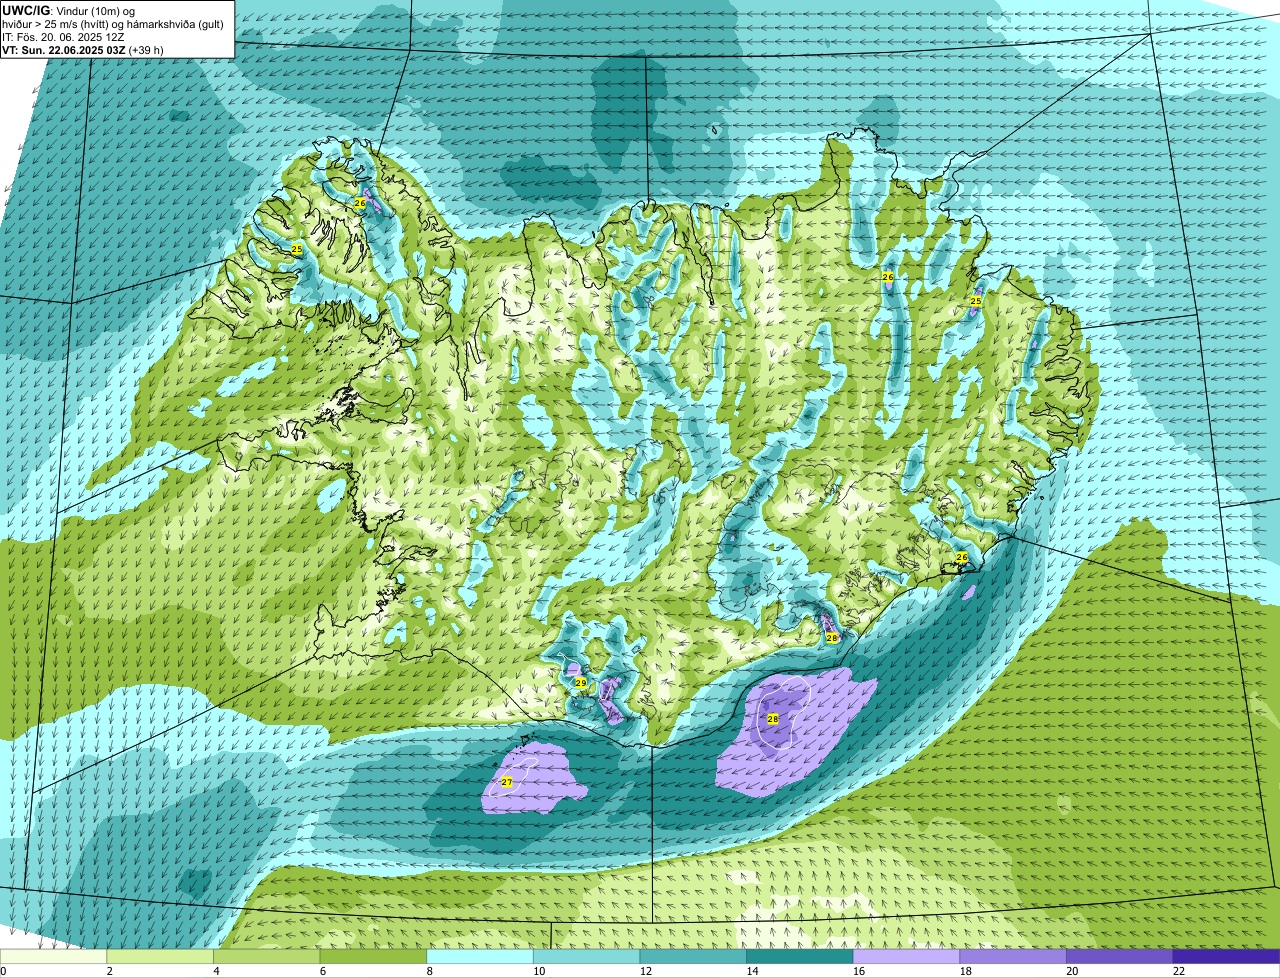Select the 16–18 m/s lavender swatch
The image size is (1280, 978).
pos(906,956)
